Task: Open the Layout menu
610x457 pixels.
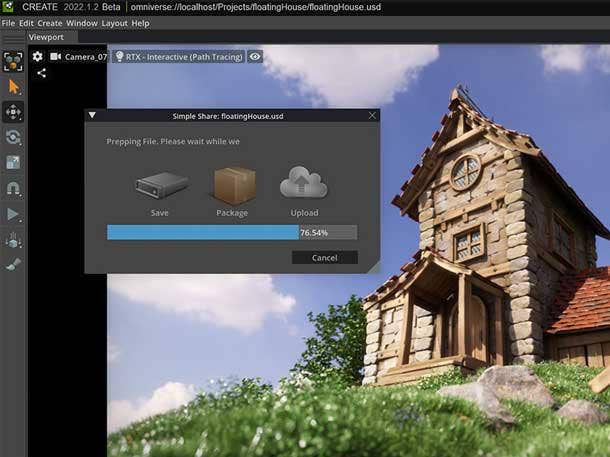Action: pos(114,23)
